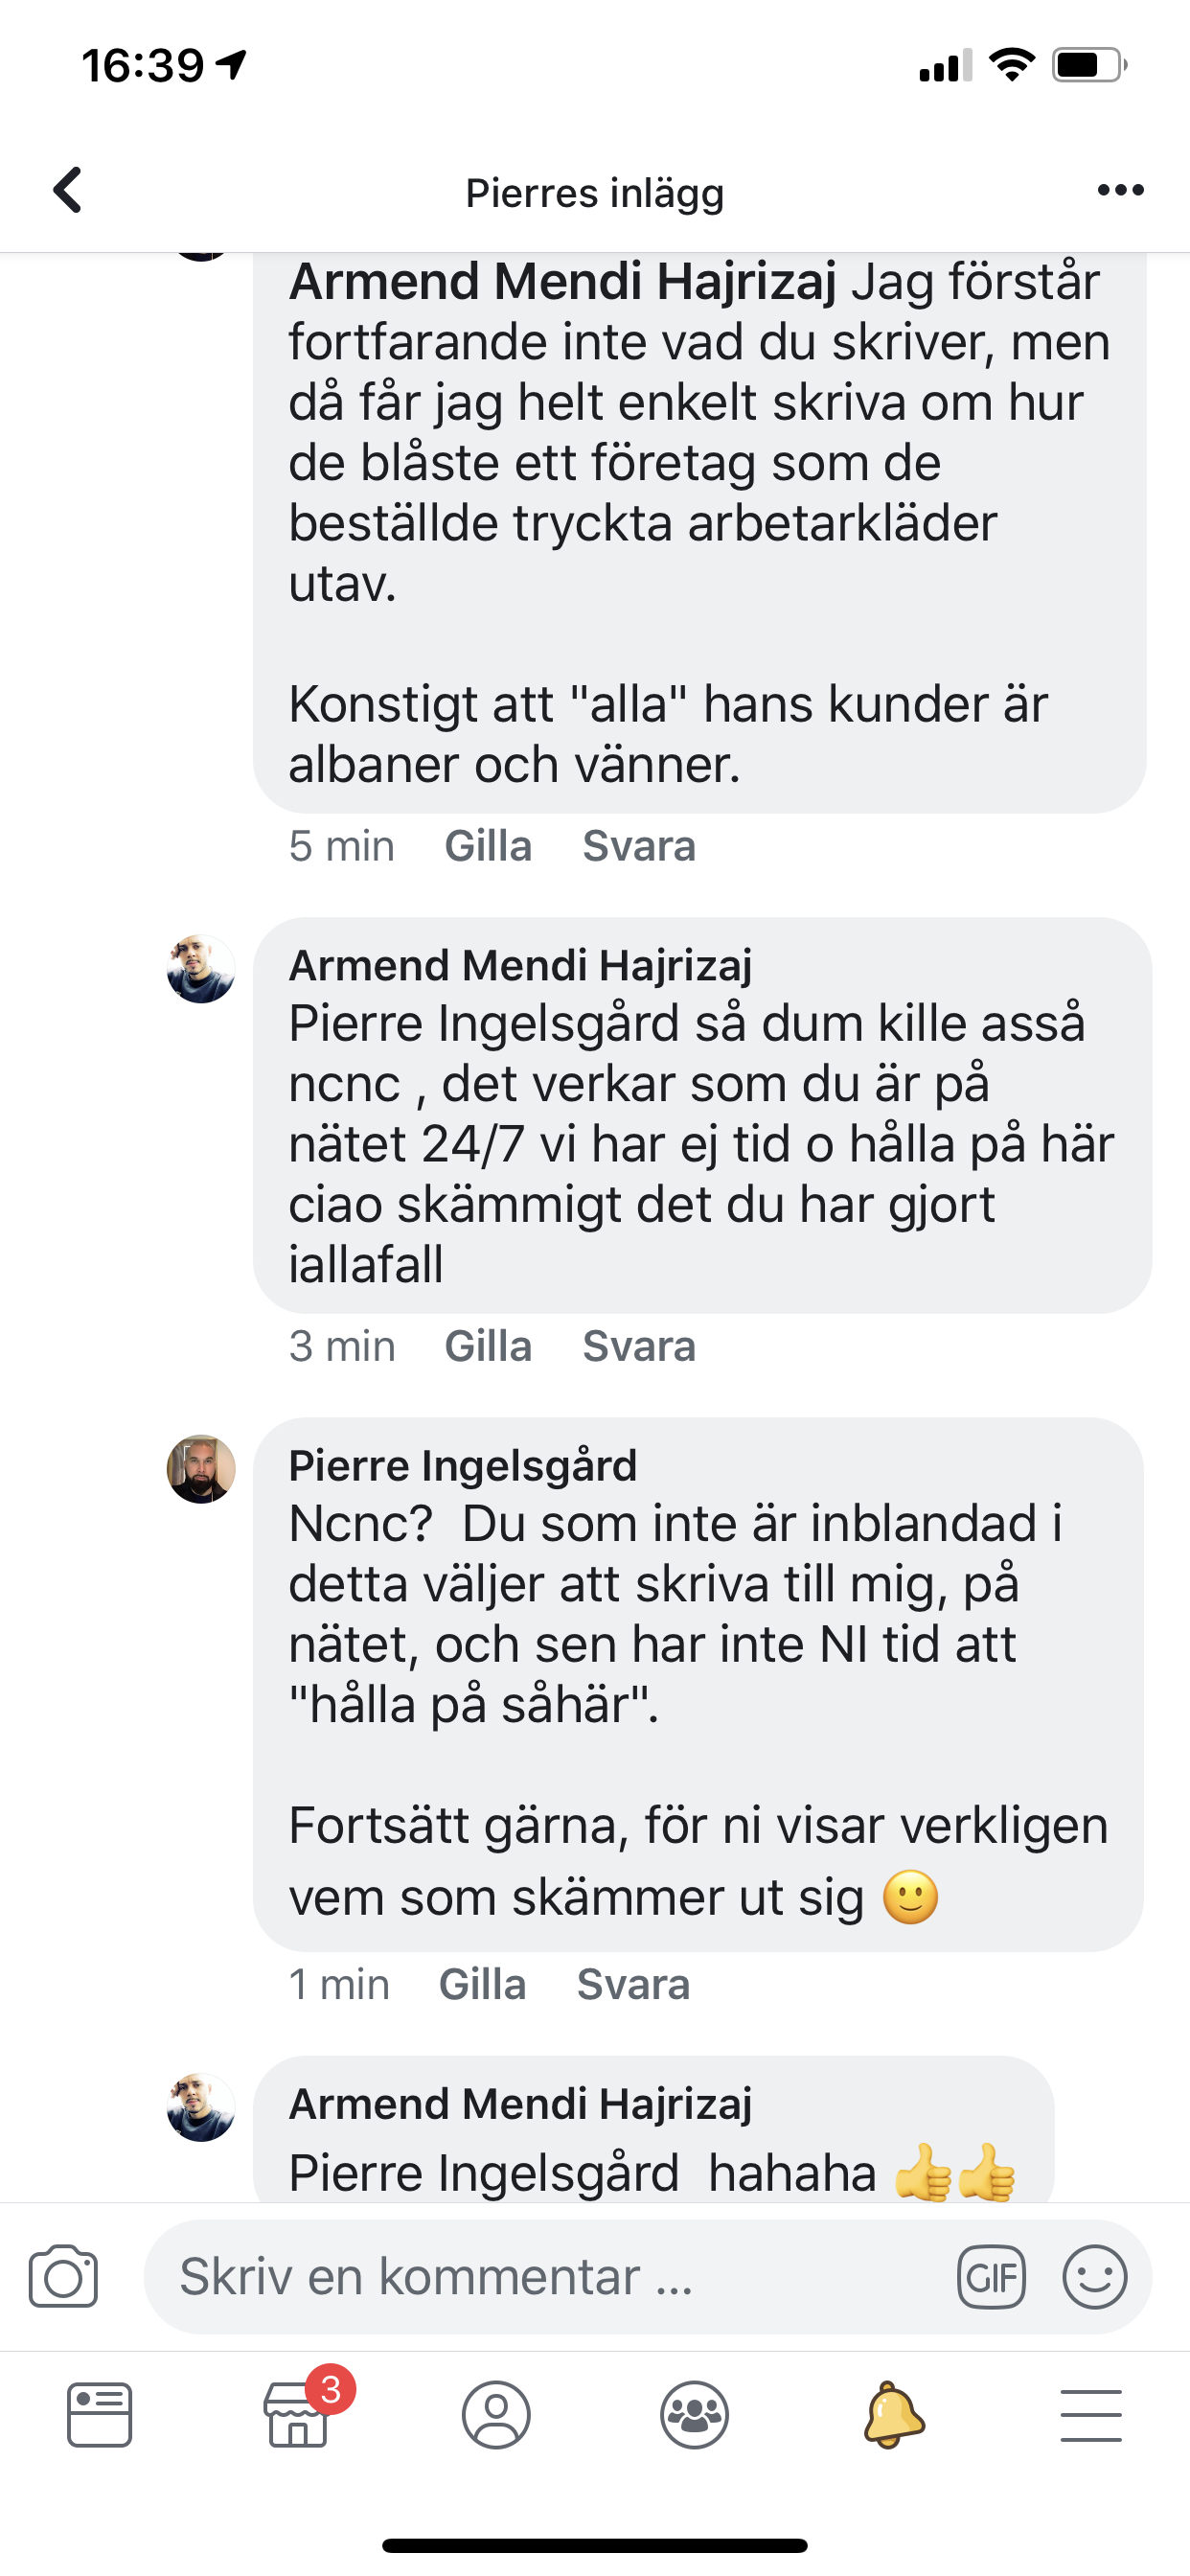Open the GIF picker
Image resolution: width=1190 pixels, height=2576 pixels.
(x=991, y=2277)
